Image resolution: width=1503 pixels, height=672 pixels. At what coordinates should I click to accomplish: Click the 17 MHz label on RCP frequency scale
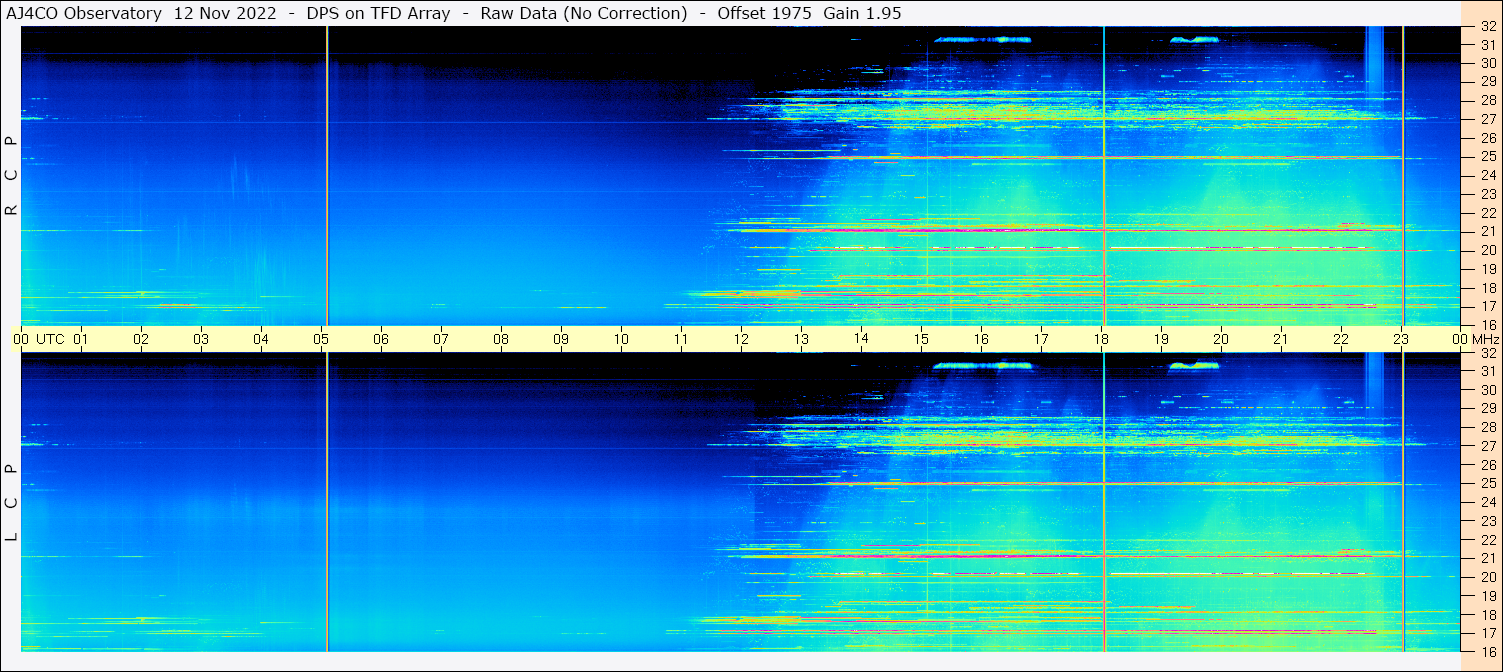[x=1488, y=306]
